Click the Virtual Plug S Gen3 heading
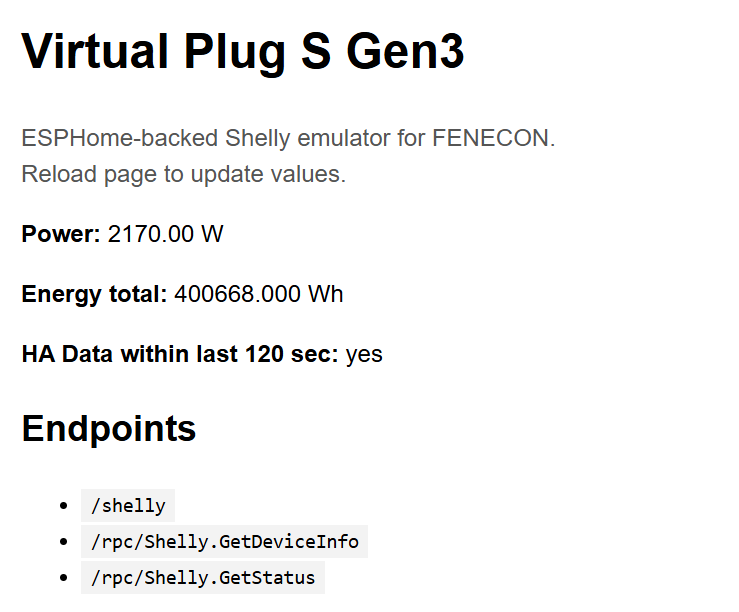The image size is (739, 612). (243, 52)
